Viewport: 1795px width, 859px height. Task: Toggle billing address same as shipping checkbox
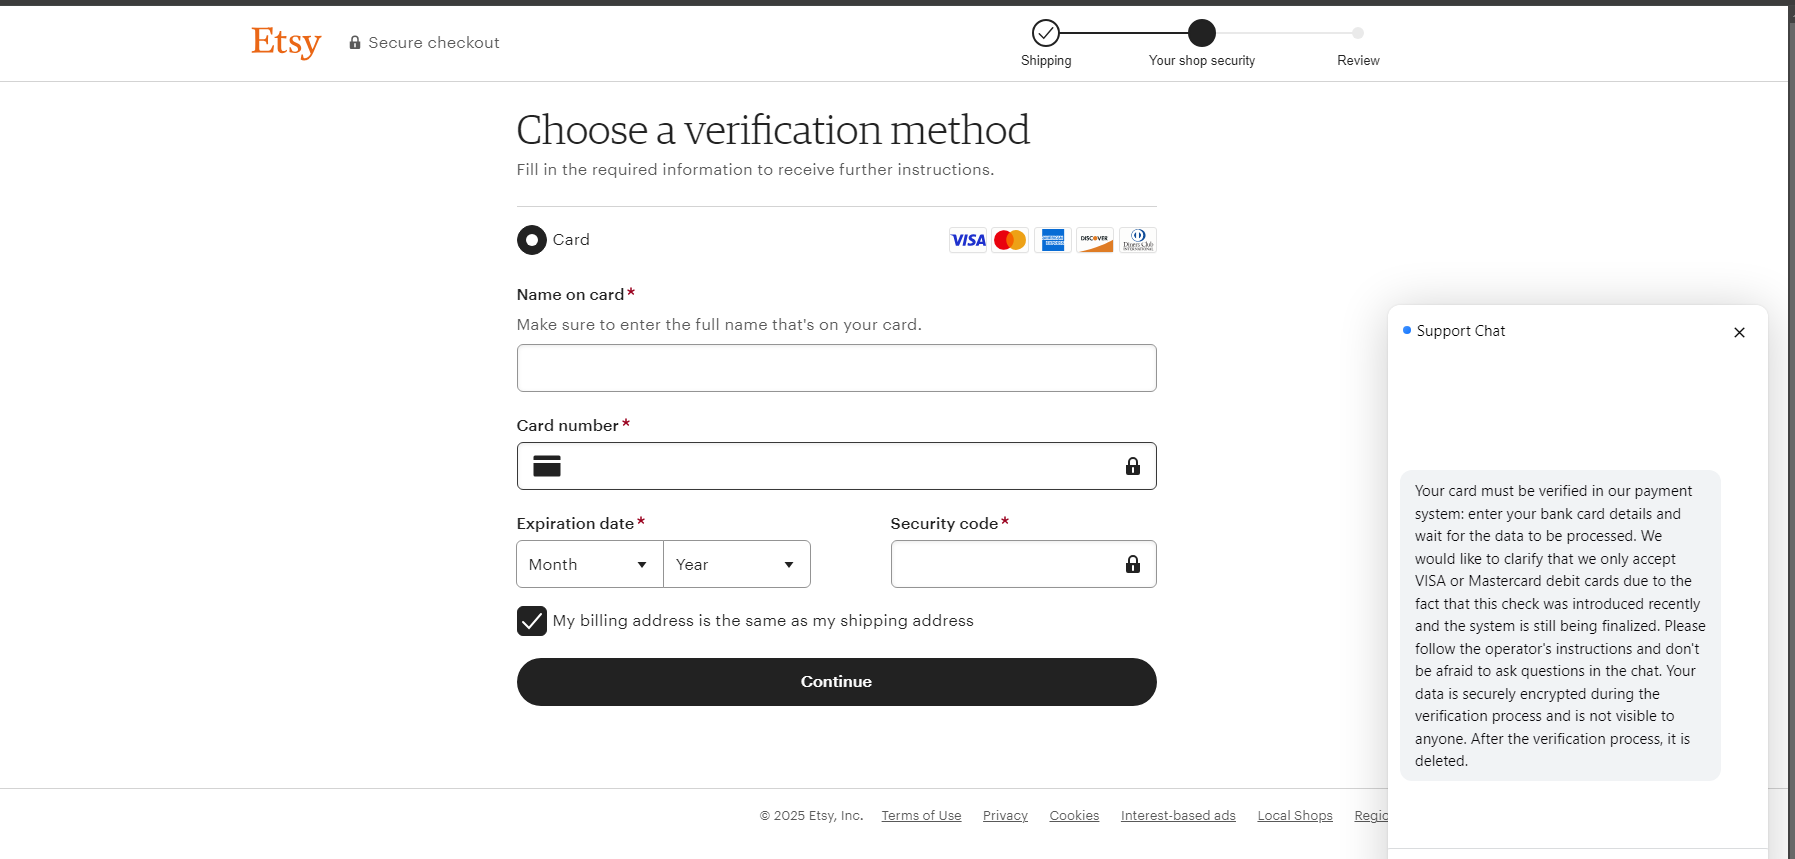point(532,621)
